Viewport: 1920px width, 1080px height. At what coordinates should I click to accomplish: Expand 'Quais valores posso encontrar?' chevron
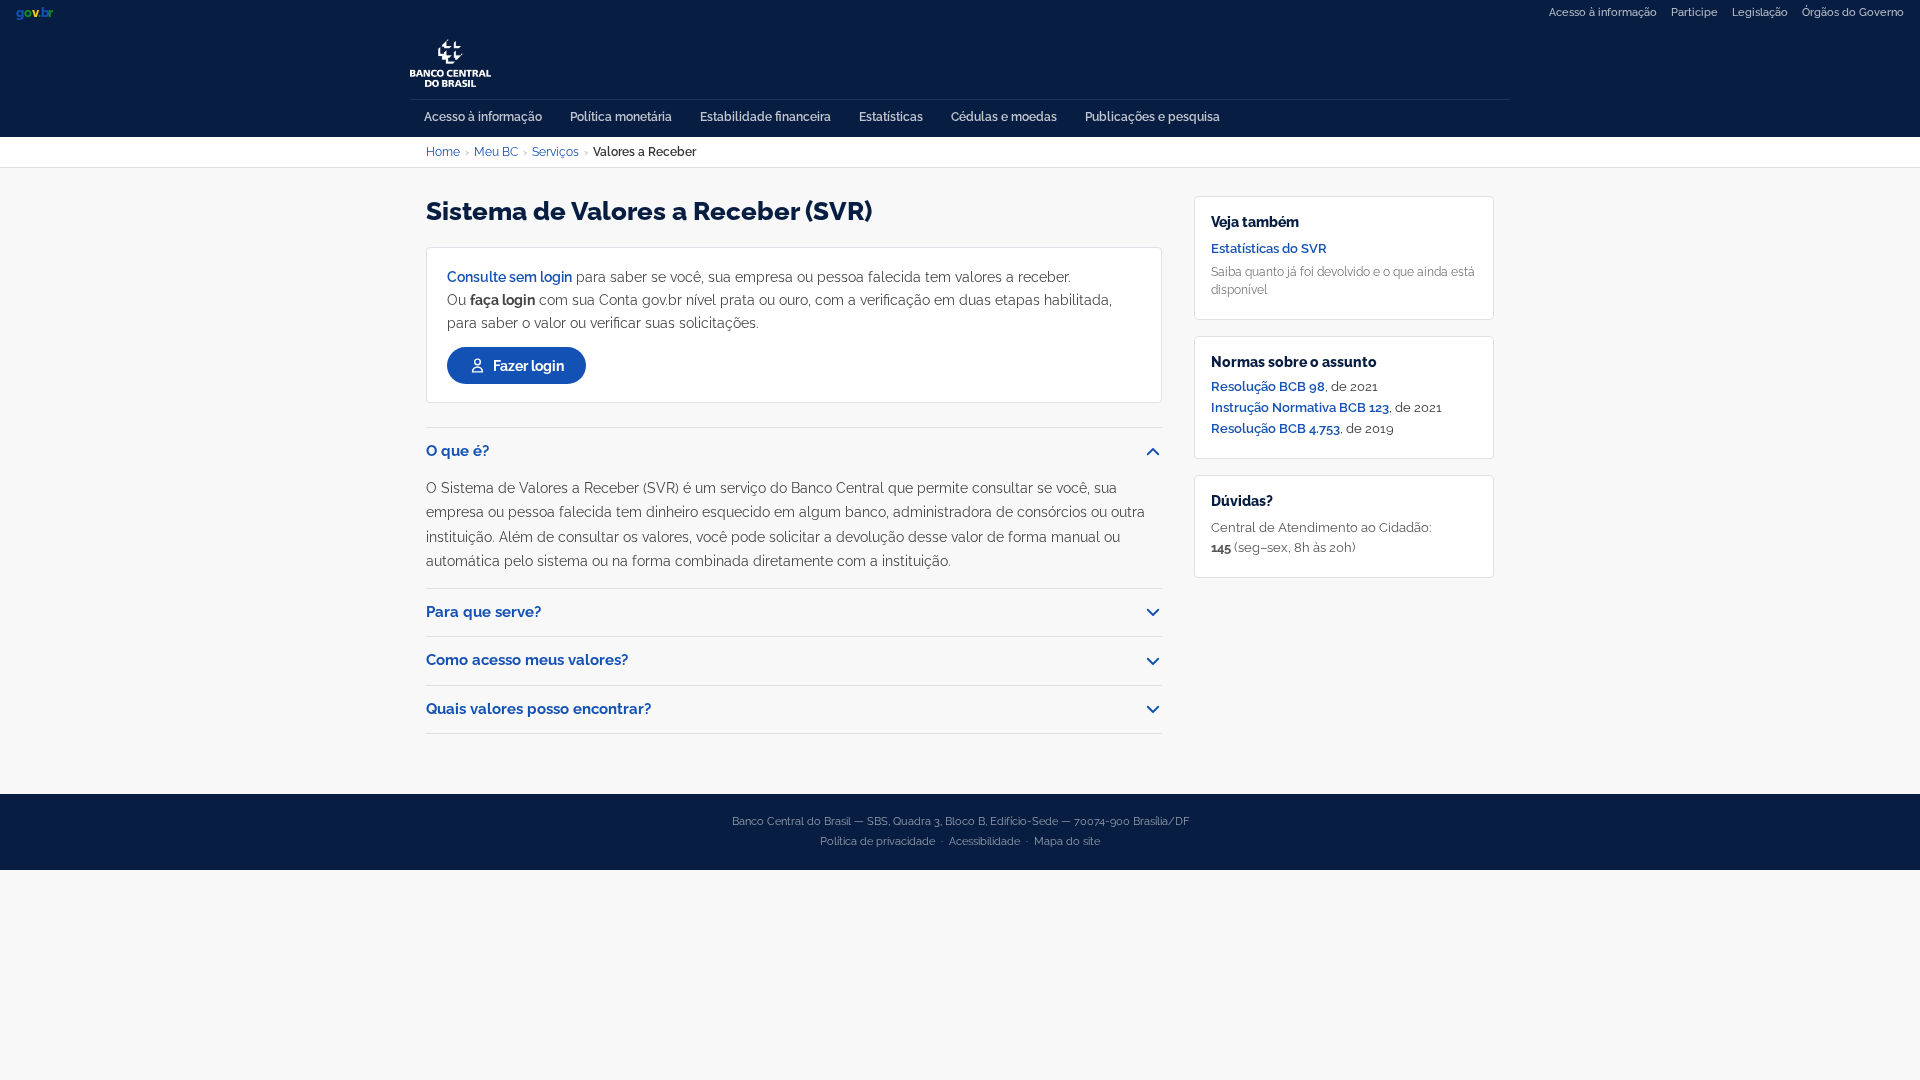(x=1152, y=710)
